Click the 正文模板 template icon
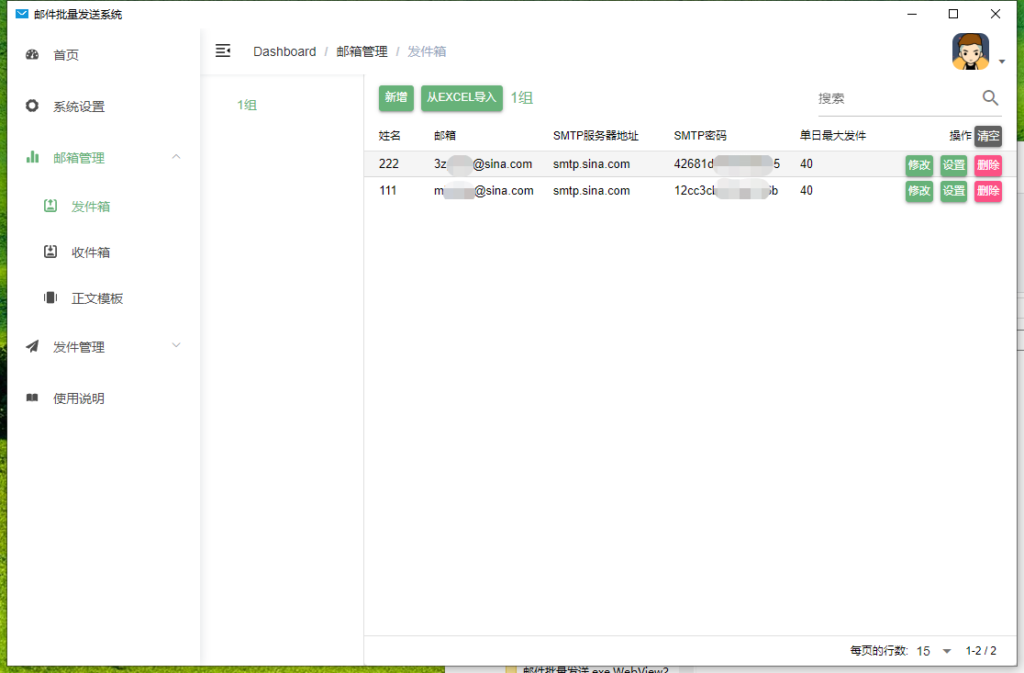This screenshot has width=1024, height=673. (x=50, y=298)
